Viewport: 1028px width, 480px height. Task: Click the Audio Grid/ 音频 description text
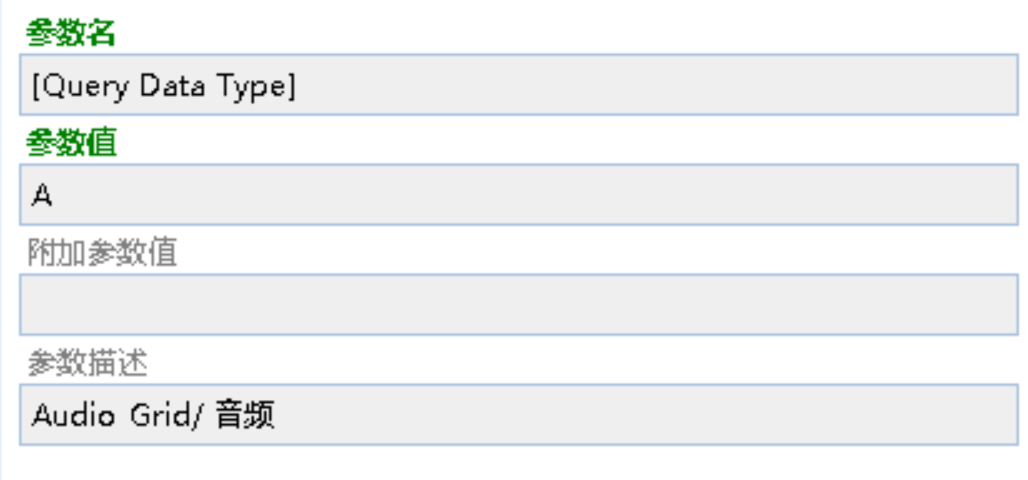153,415
